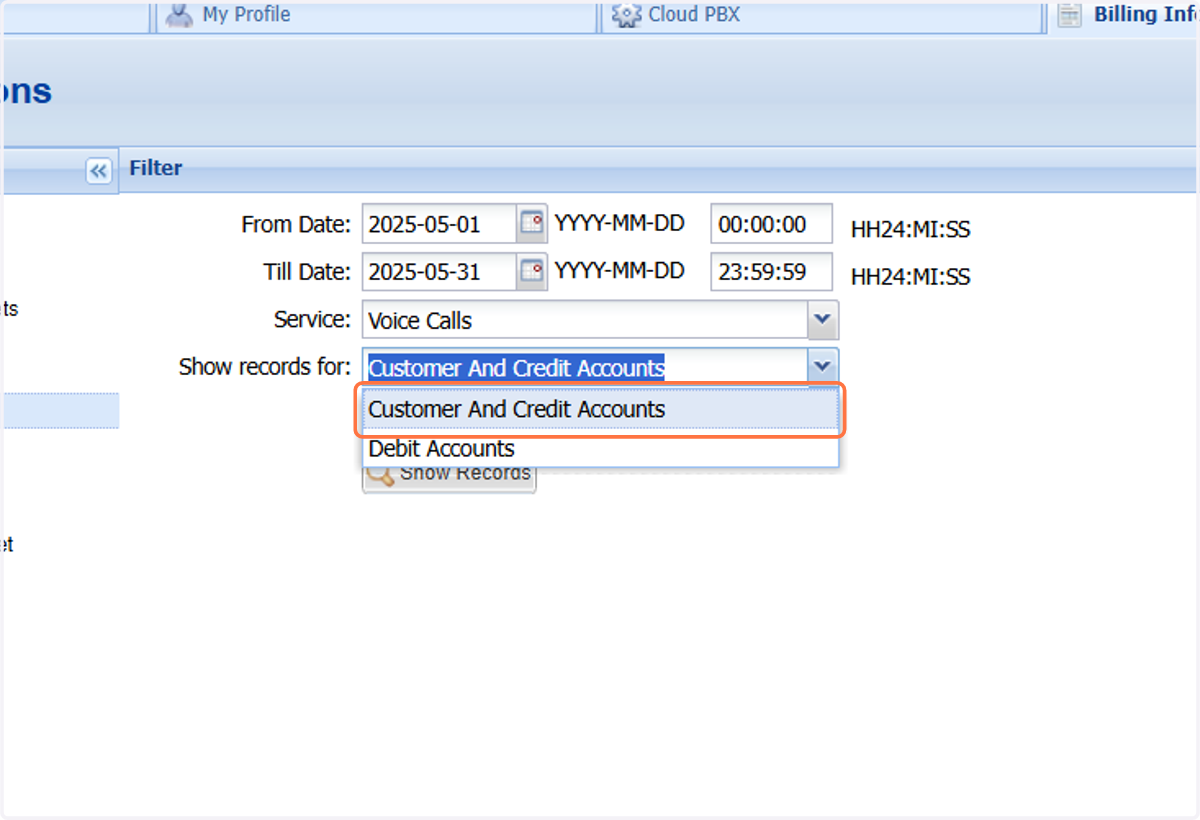Click HH24:MI:SS hint beside Till time
The width and height of the screenshot is (1200, 820).
[x=911, y=277]
